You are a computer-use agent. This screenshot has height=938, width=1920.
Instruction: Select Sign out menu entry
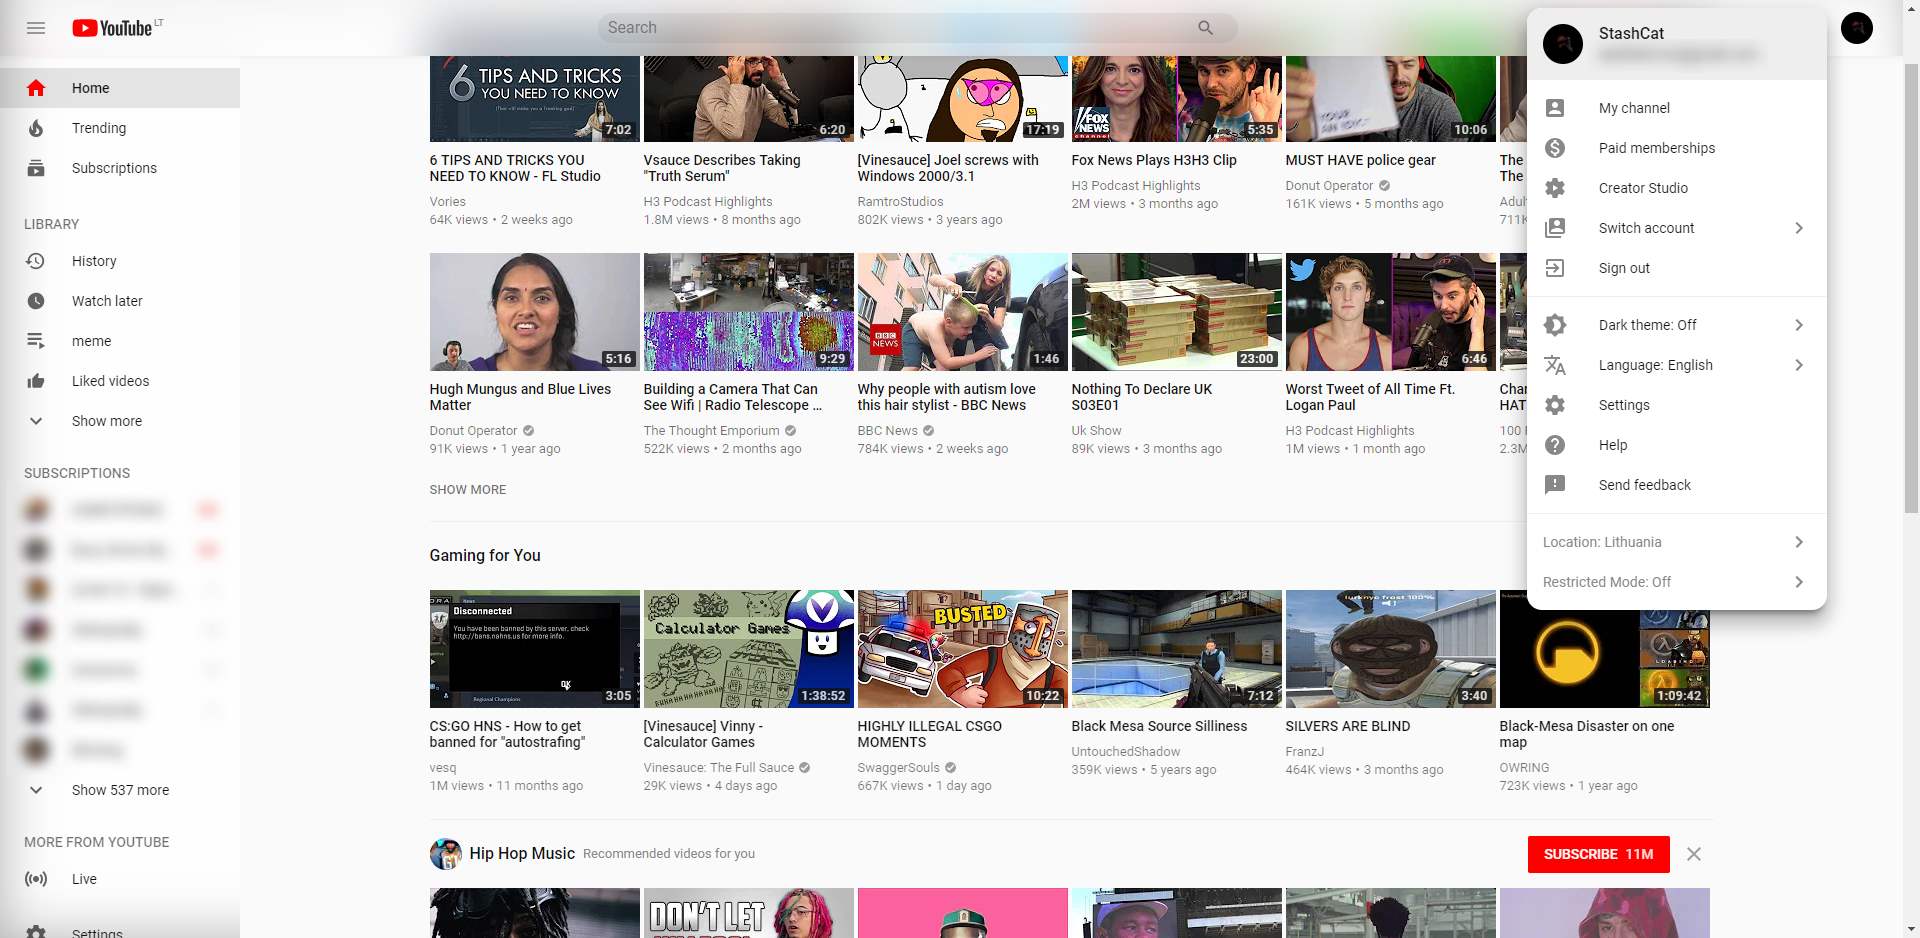(1677, 268)
